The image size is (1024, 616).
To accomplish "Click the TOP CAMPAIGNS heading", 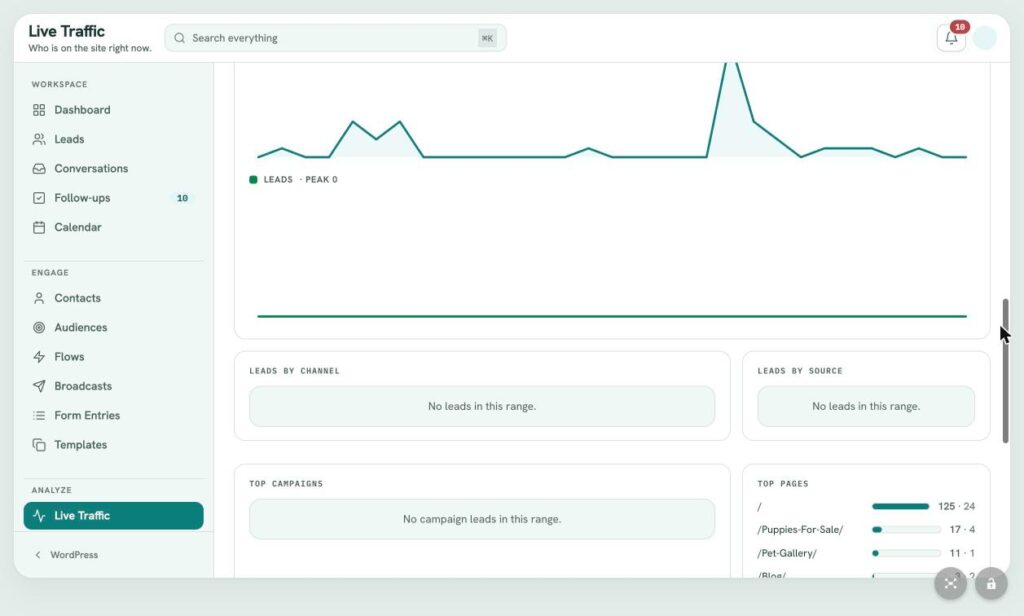I will [x=286, y=484].
